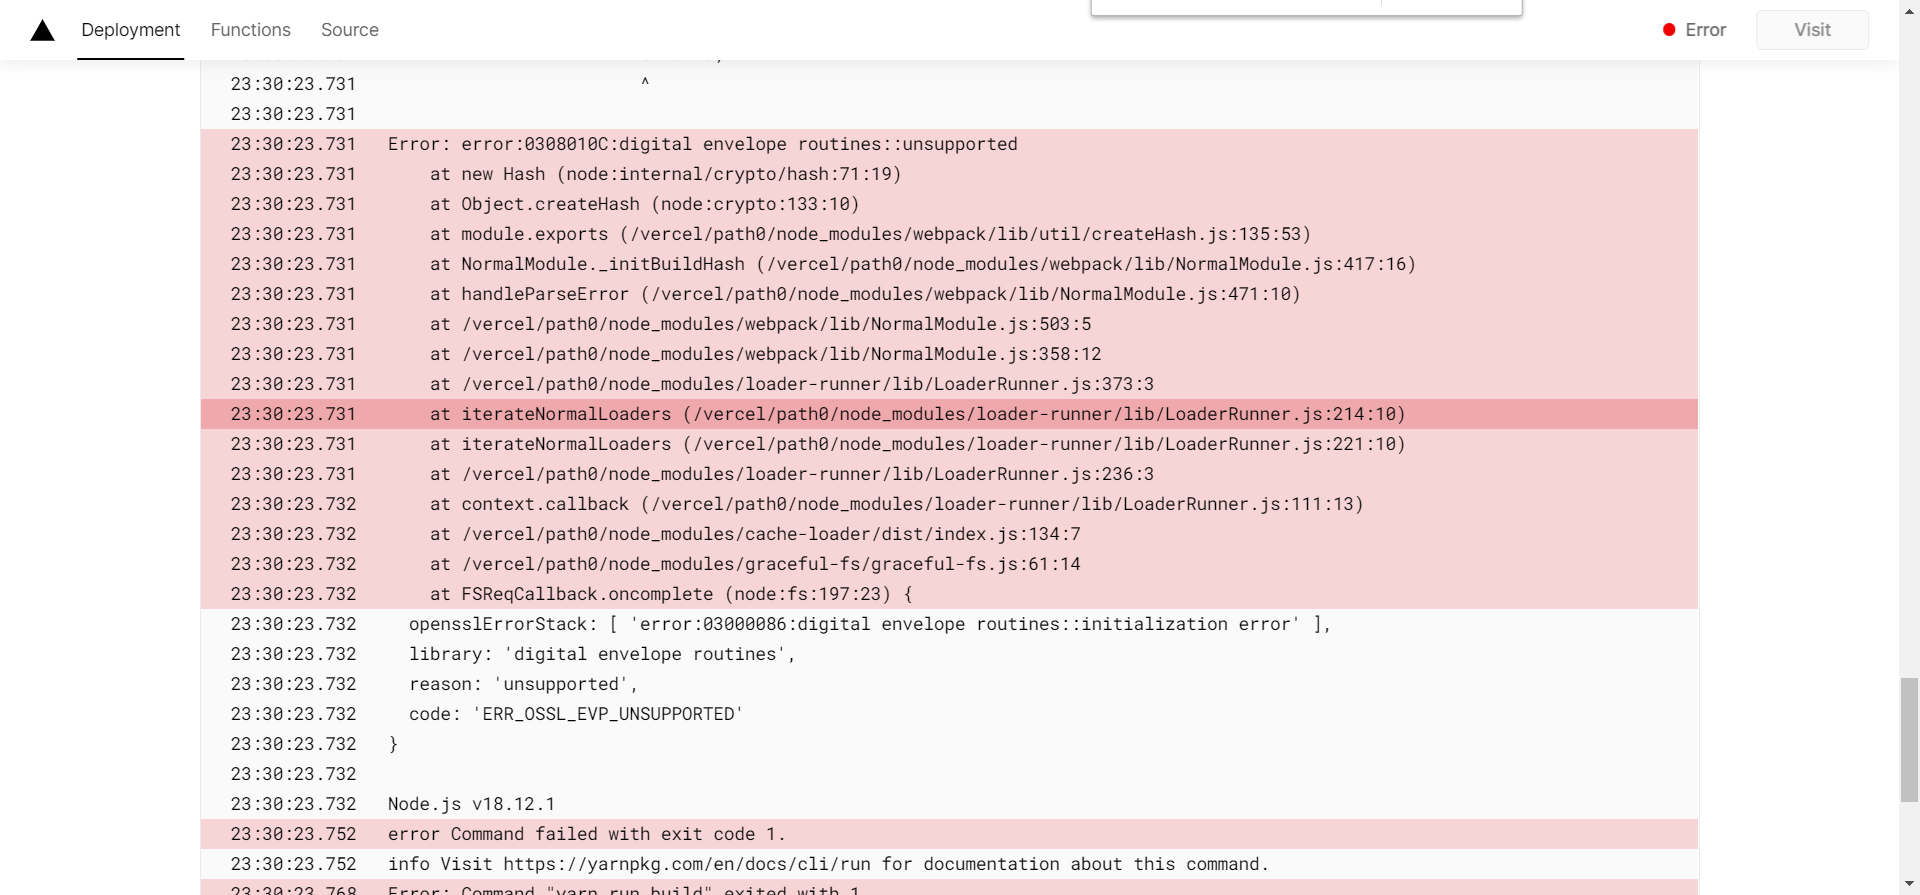The height and width of the screenshot is (895, 1920).
Task: Select the "reason: 'unsupported'" line
Action: [949, 684]
